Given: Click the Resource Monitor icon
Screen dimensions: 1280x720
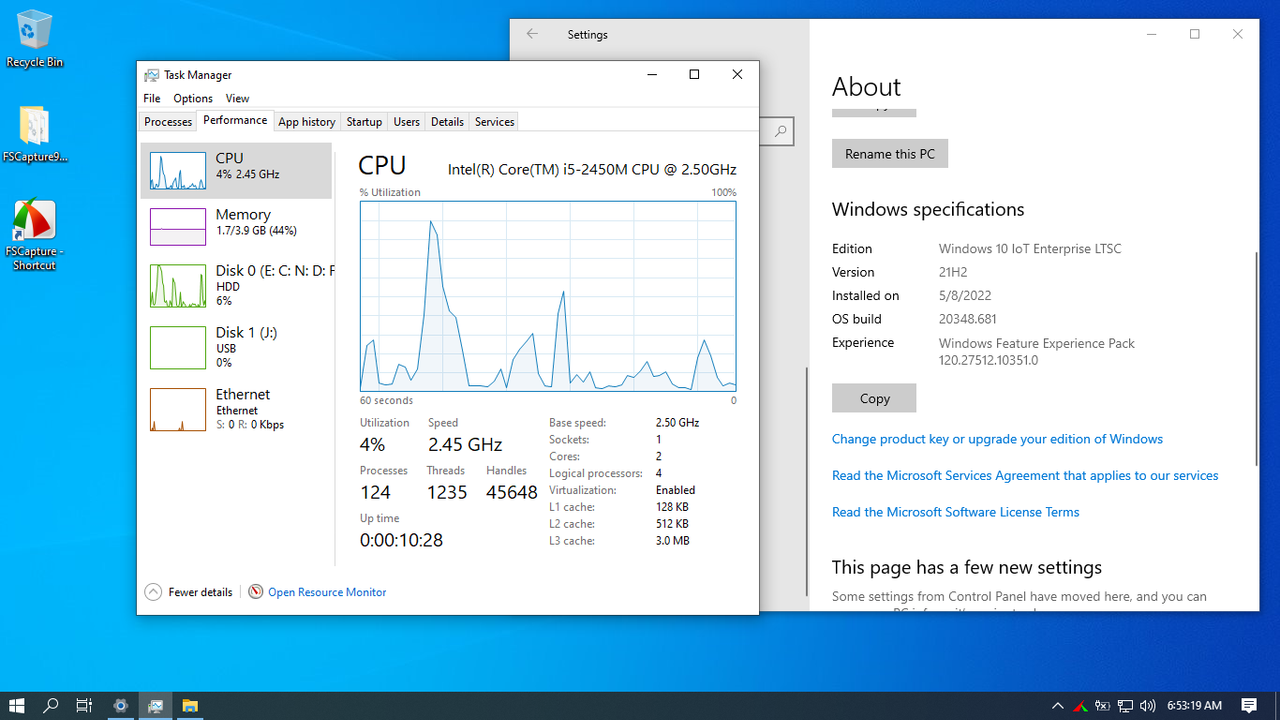Looking at the screenshot, I should pyautogui.click(x=256, y=592).
